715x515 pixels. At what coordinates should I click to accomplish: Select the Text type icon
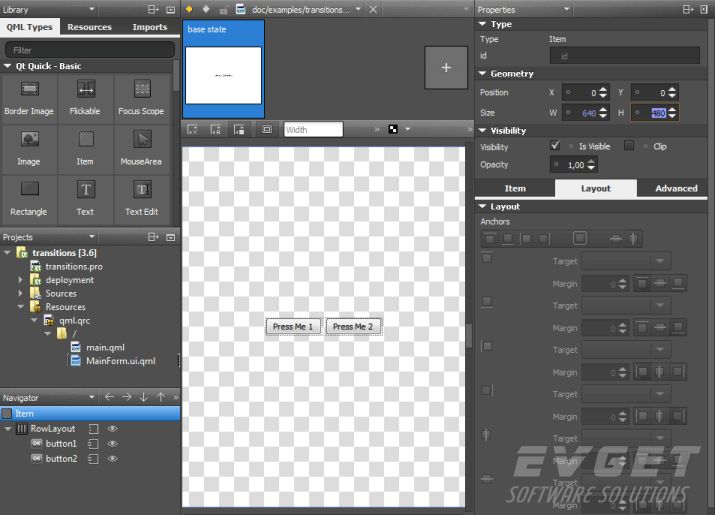pos(86,190)
